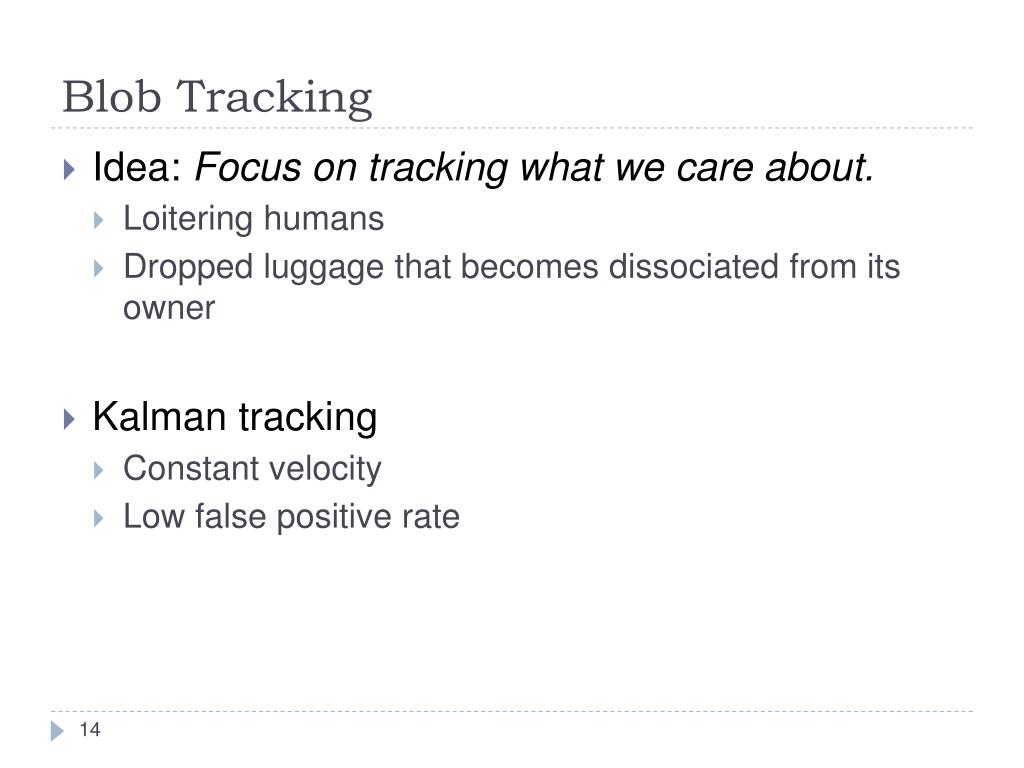
Task: Click the word owner on wrapped line
Action: (168, 308)
